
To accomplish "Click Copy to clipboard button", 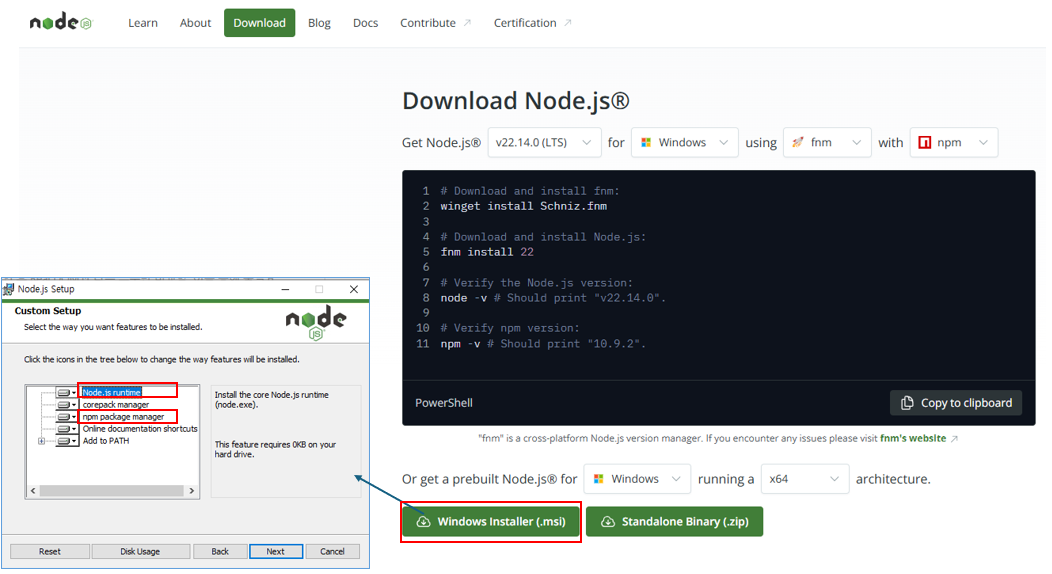I will (956, 402).
